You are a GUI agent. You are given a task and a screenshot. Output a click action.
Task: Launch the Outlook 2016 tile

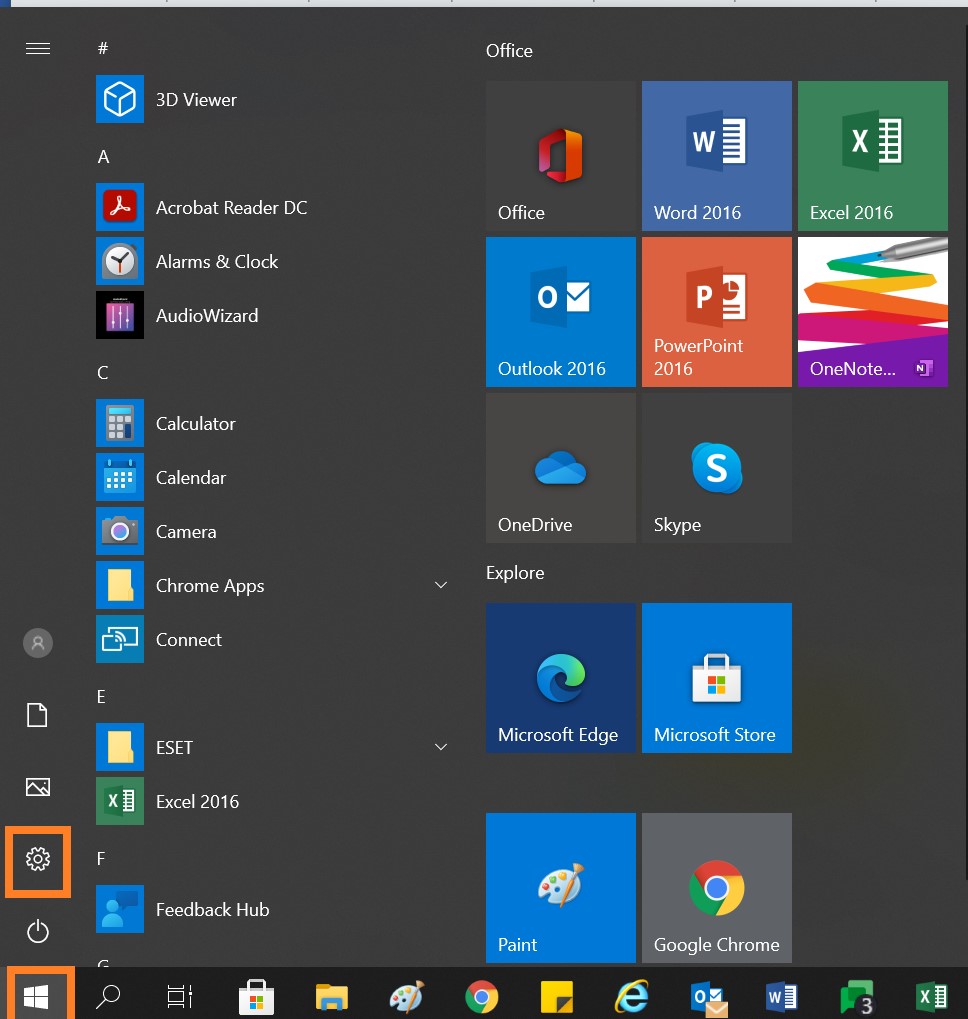tap(561, 312)
